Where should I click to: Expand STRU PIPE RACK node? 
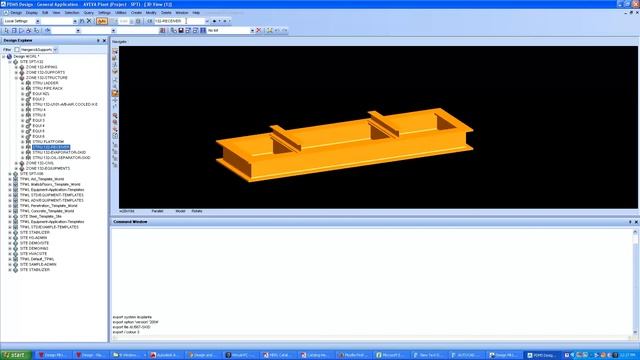[23, 88]
